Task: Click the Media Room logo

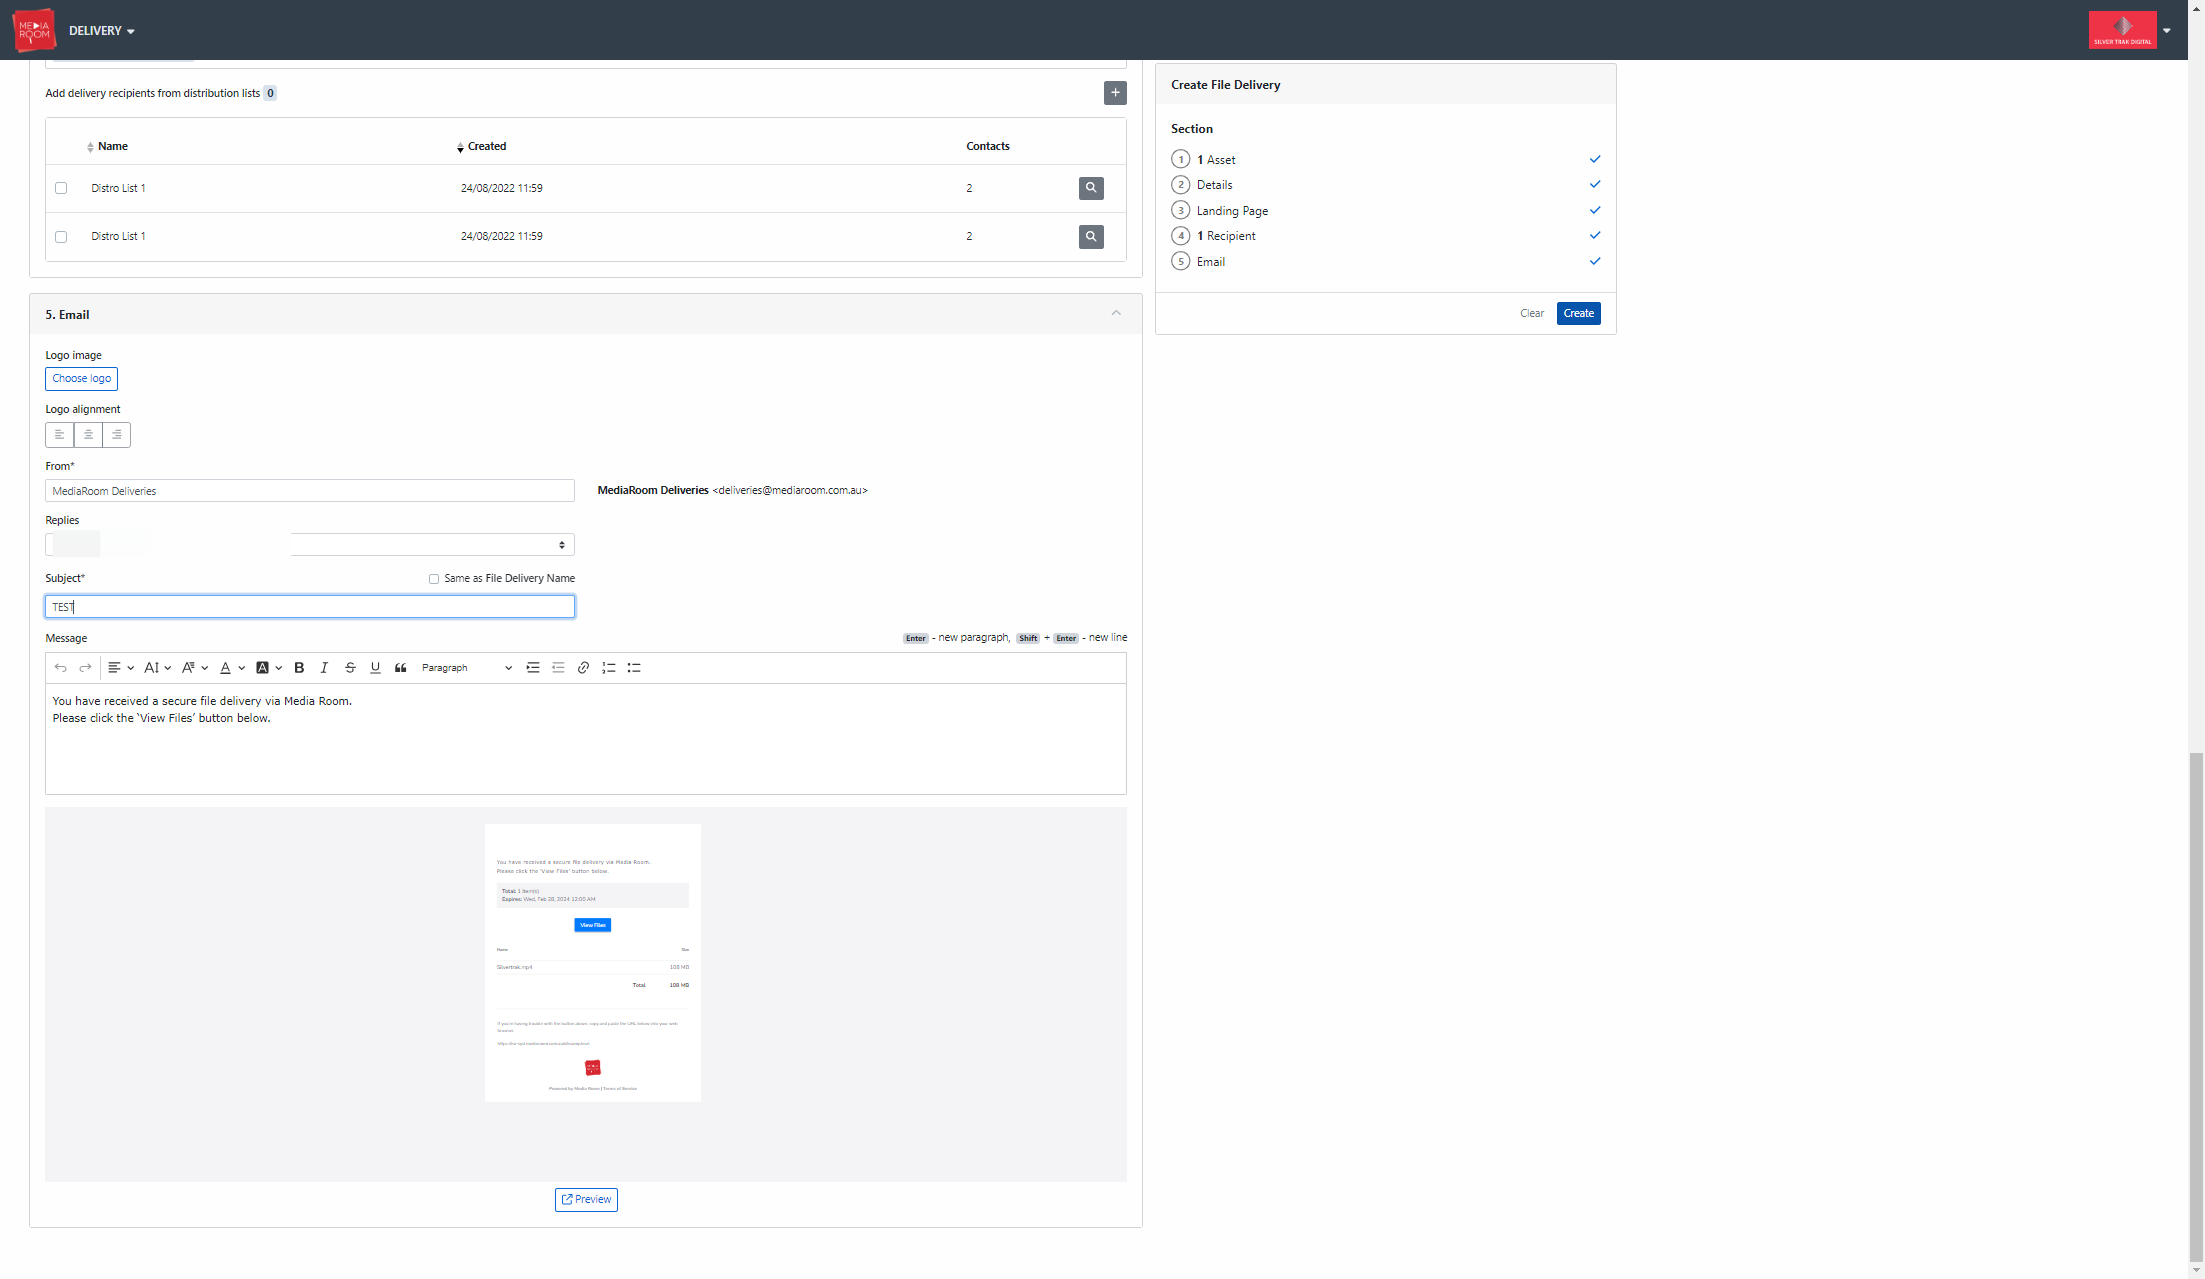Action: (34, 30)
